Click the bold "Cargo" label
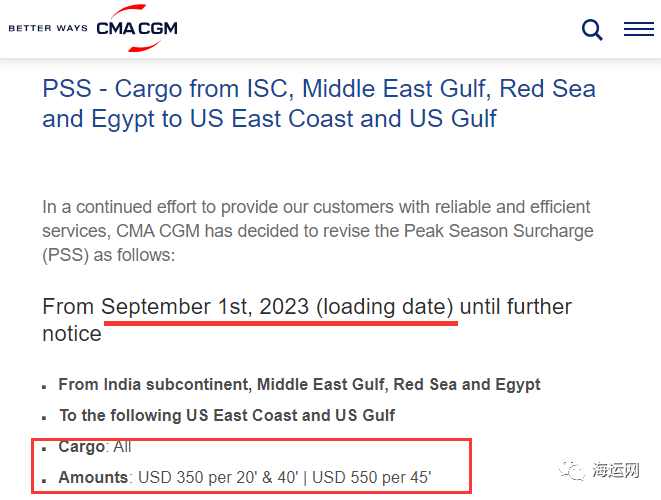Screen dimensions: 661x500 [x=82, y=446]
